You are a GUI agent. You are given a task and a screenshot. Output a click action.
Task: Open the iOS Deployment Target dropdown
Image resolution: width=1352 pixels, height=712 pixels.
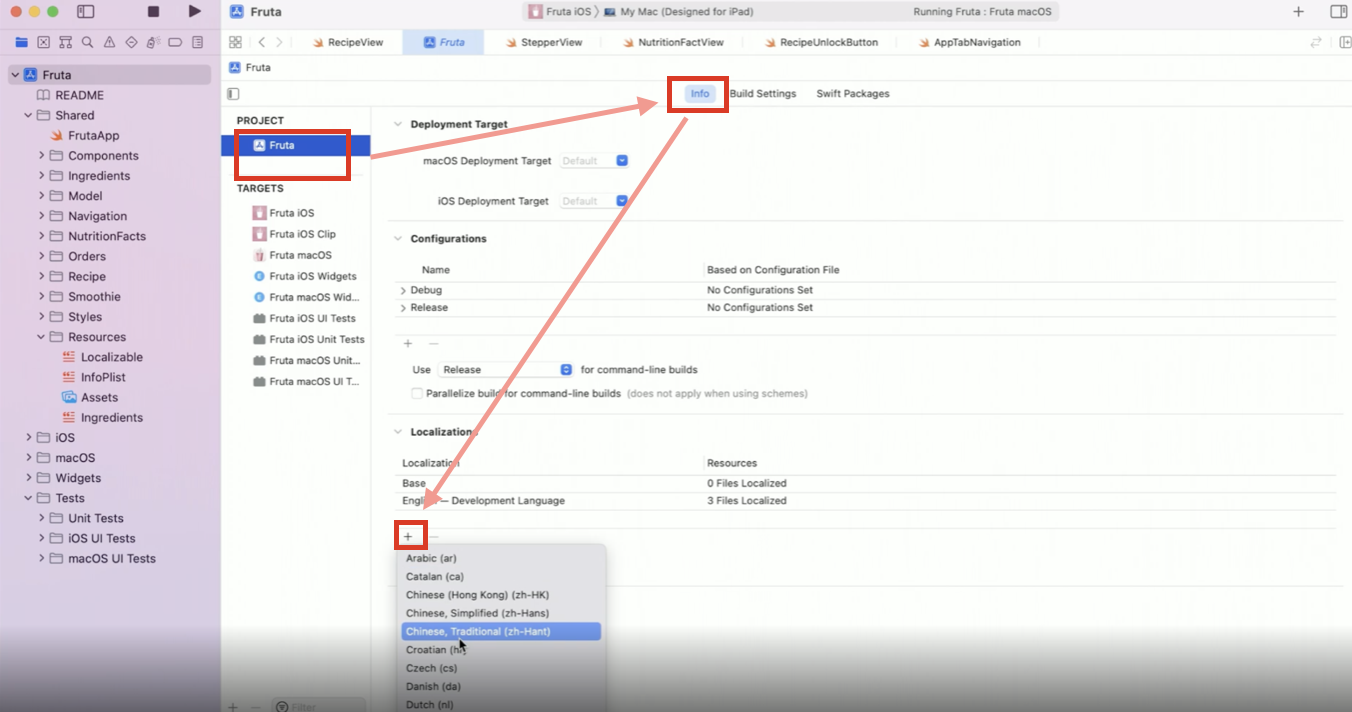pos(593,201)
